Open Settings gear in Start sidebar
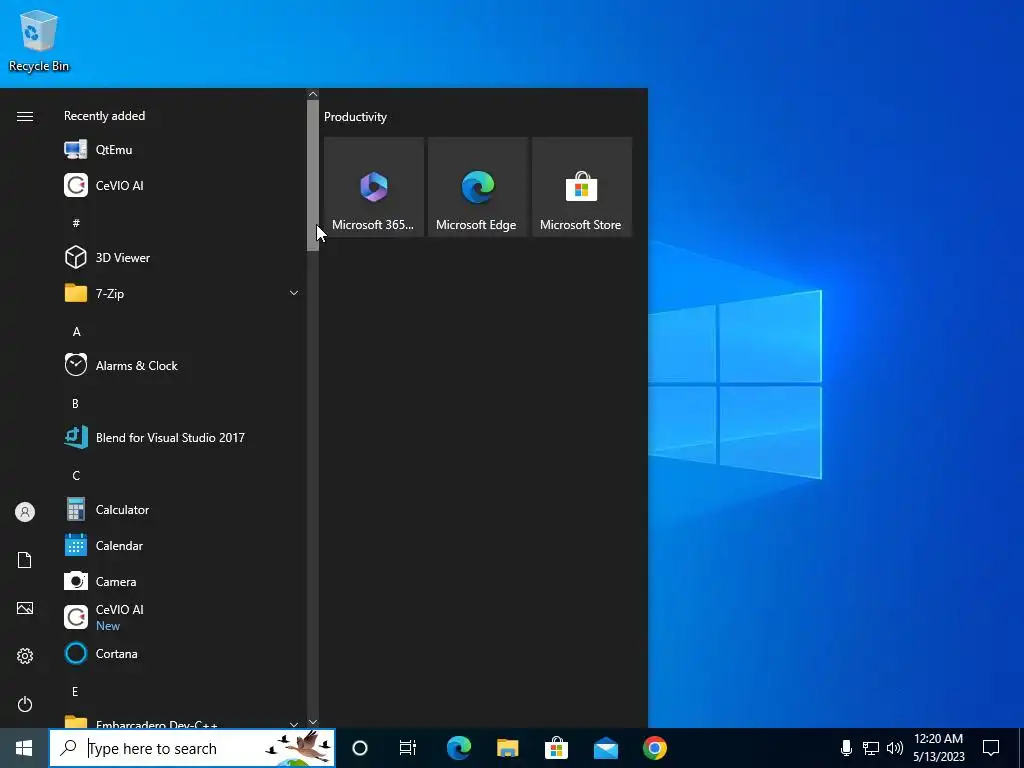Image resolution: width=1024 pixels, height=768 pixels. [x=25, y=656]
